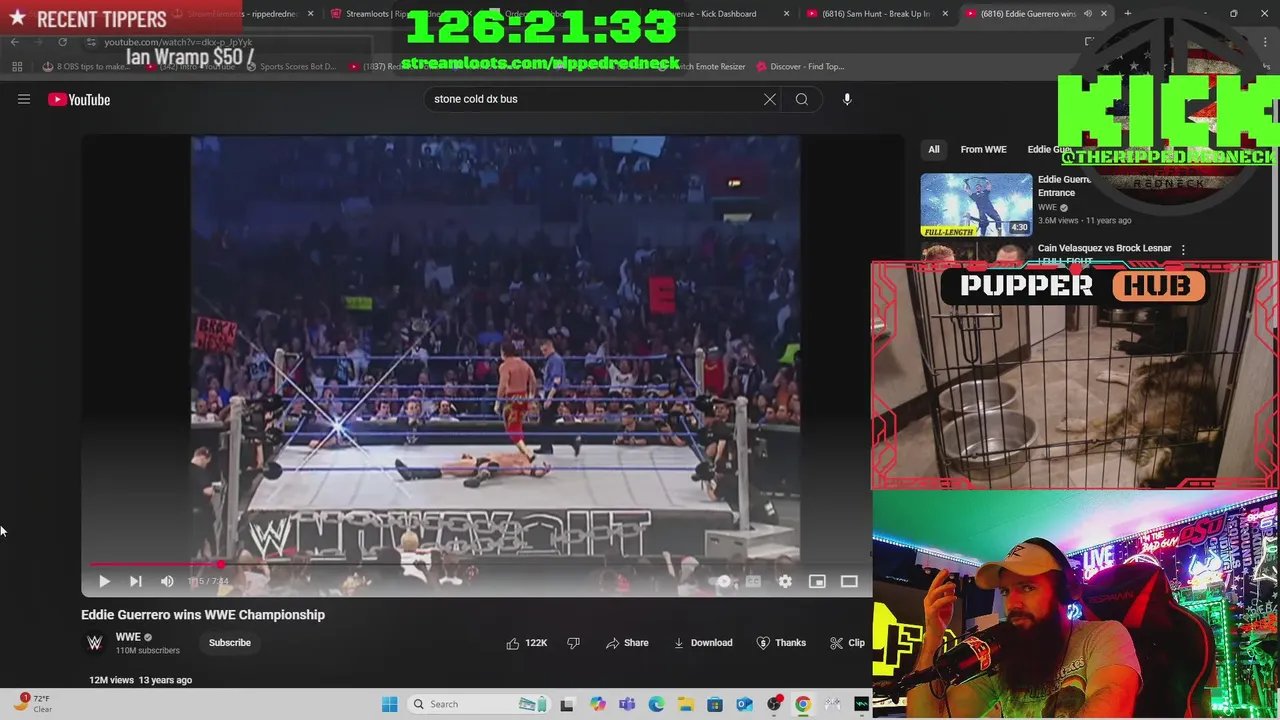Open the WWE channel avatar
This screenshot has height=720, width=1280.
point(95,643)
